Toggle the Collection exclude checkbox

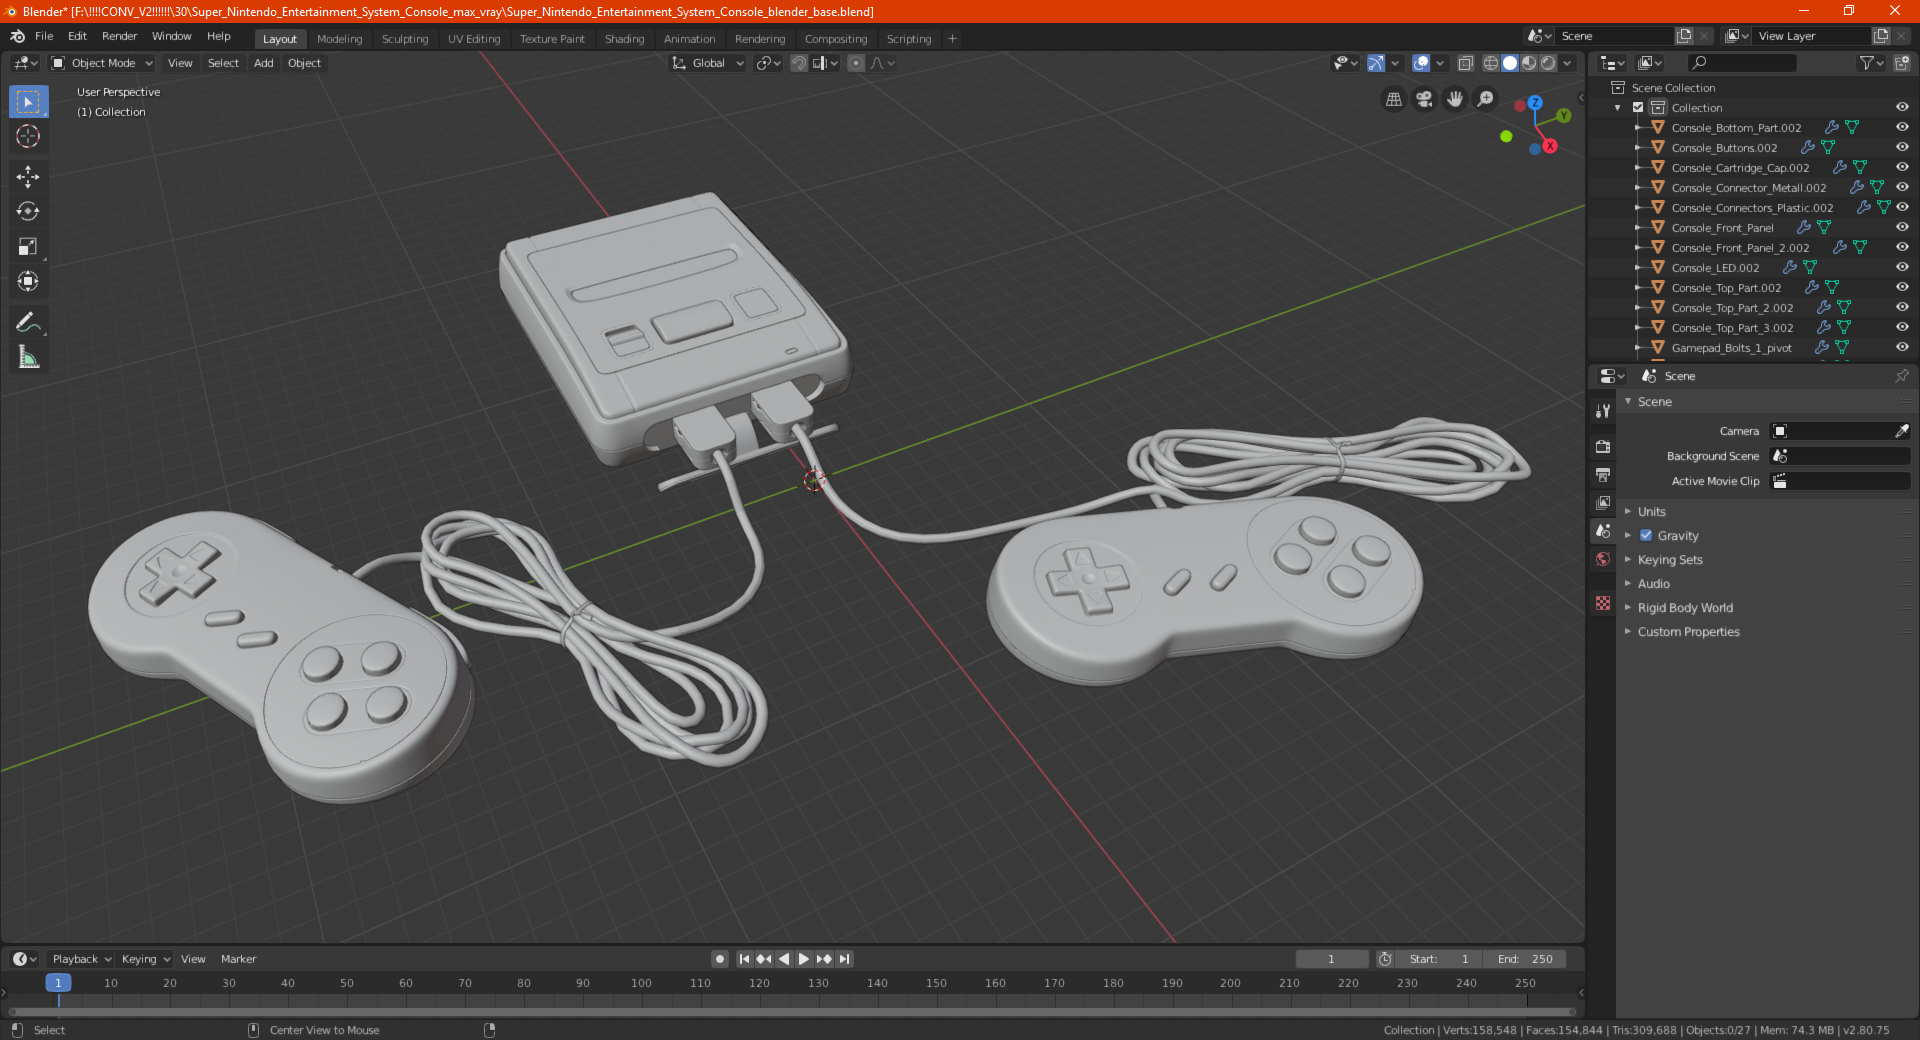click(x=1638, y=108)
